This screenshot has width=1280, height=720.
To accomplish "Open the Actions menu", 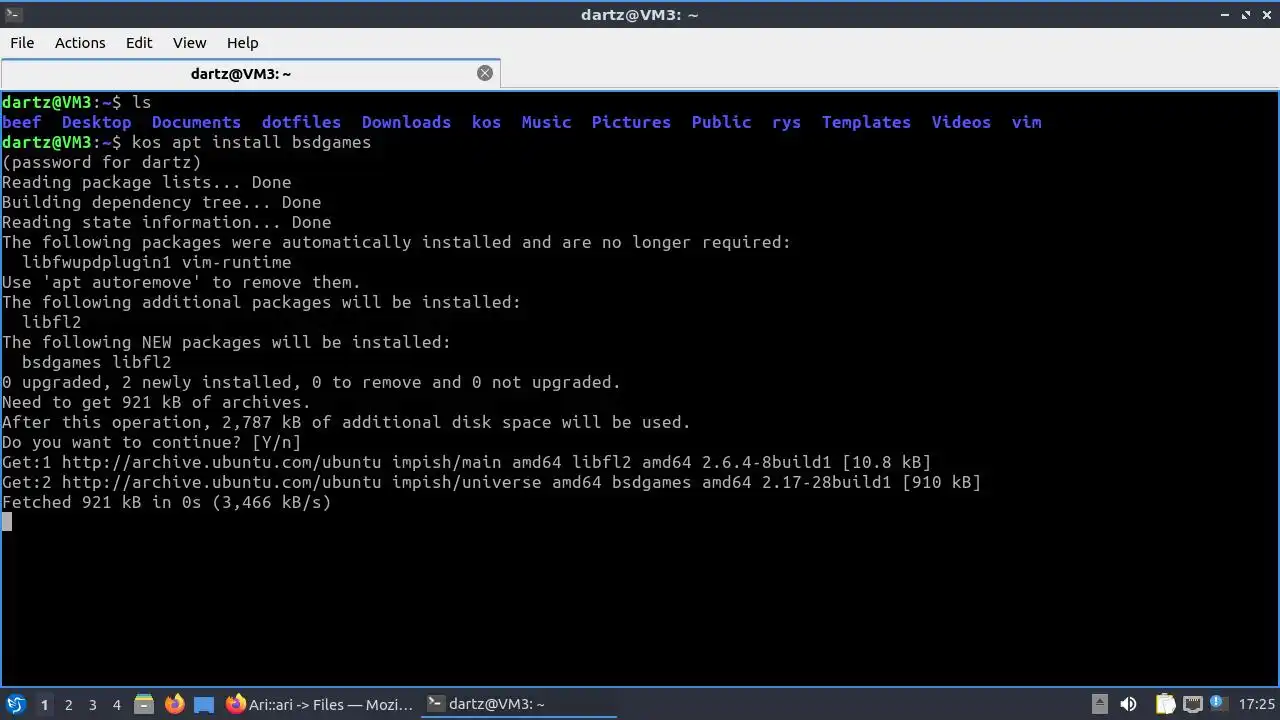I will (x=80, y=43).
